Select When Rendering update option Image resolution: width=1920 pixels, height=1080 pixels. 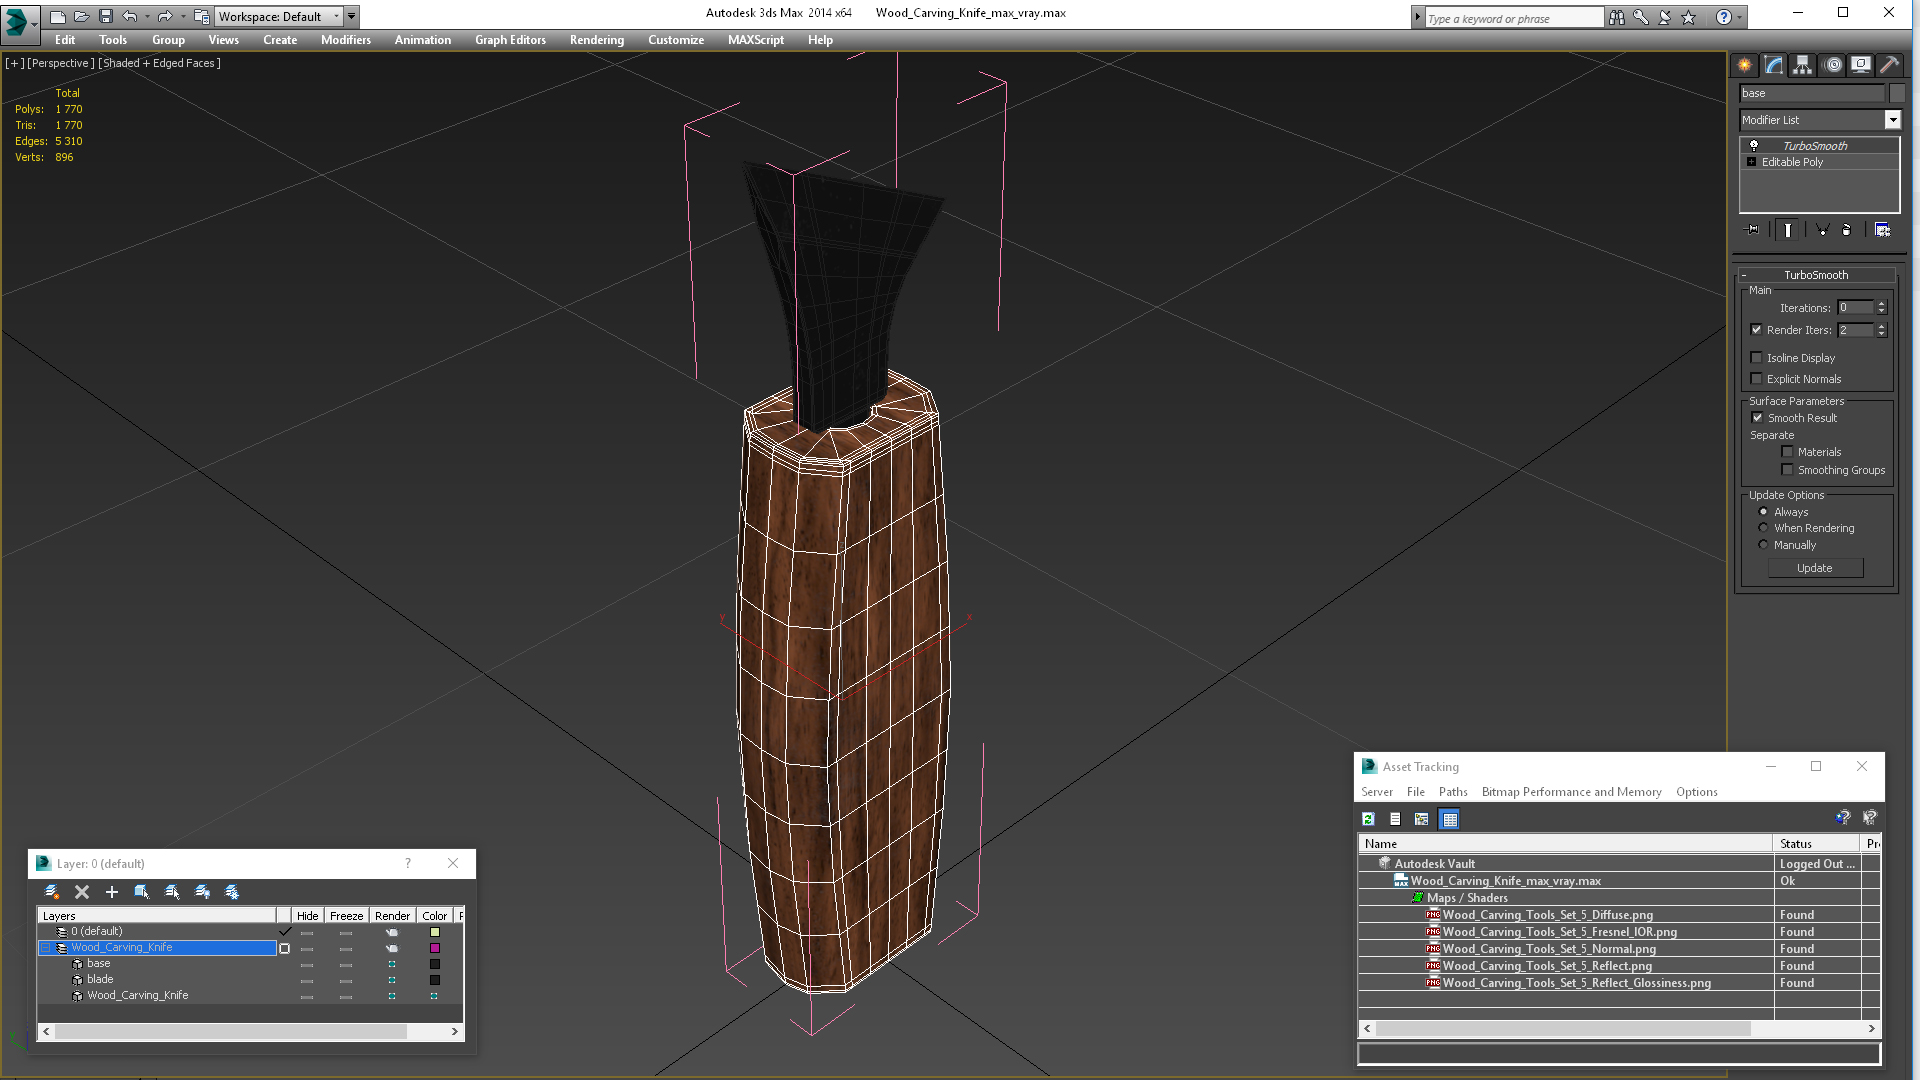(1763, 528)
